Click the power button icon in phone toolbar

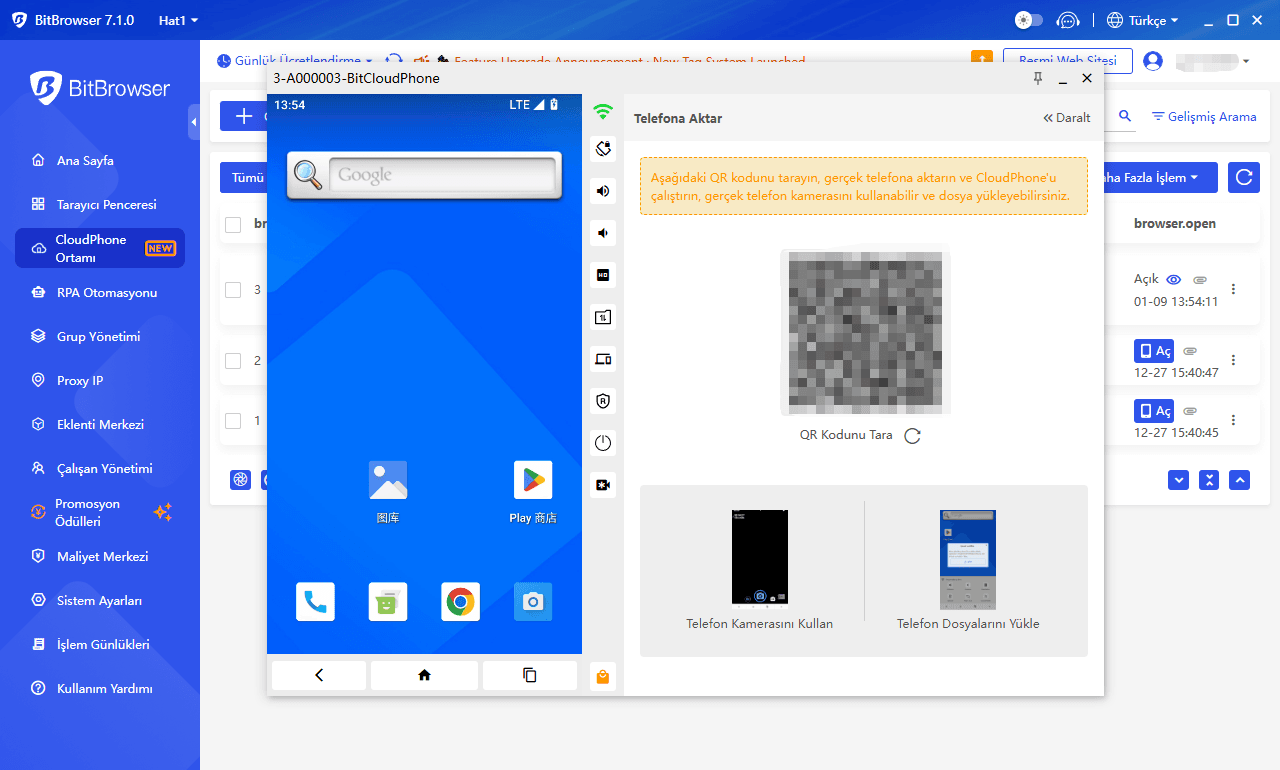tap(603, 443)
